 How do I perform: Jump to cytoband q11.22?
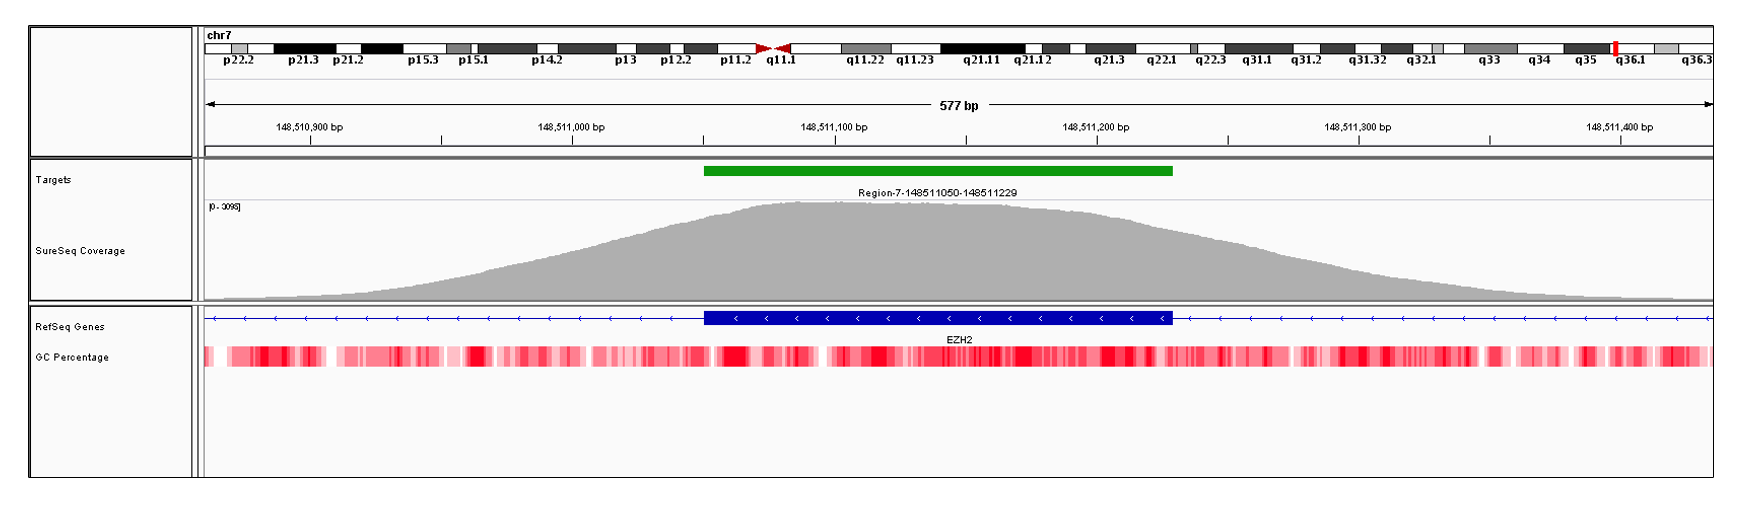click(x=865, y=60)
